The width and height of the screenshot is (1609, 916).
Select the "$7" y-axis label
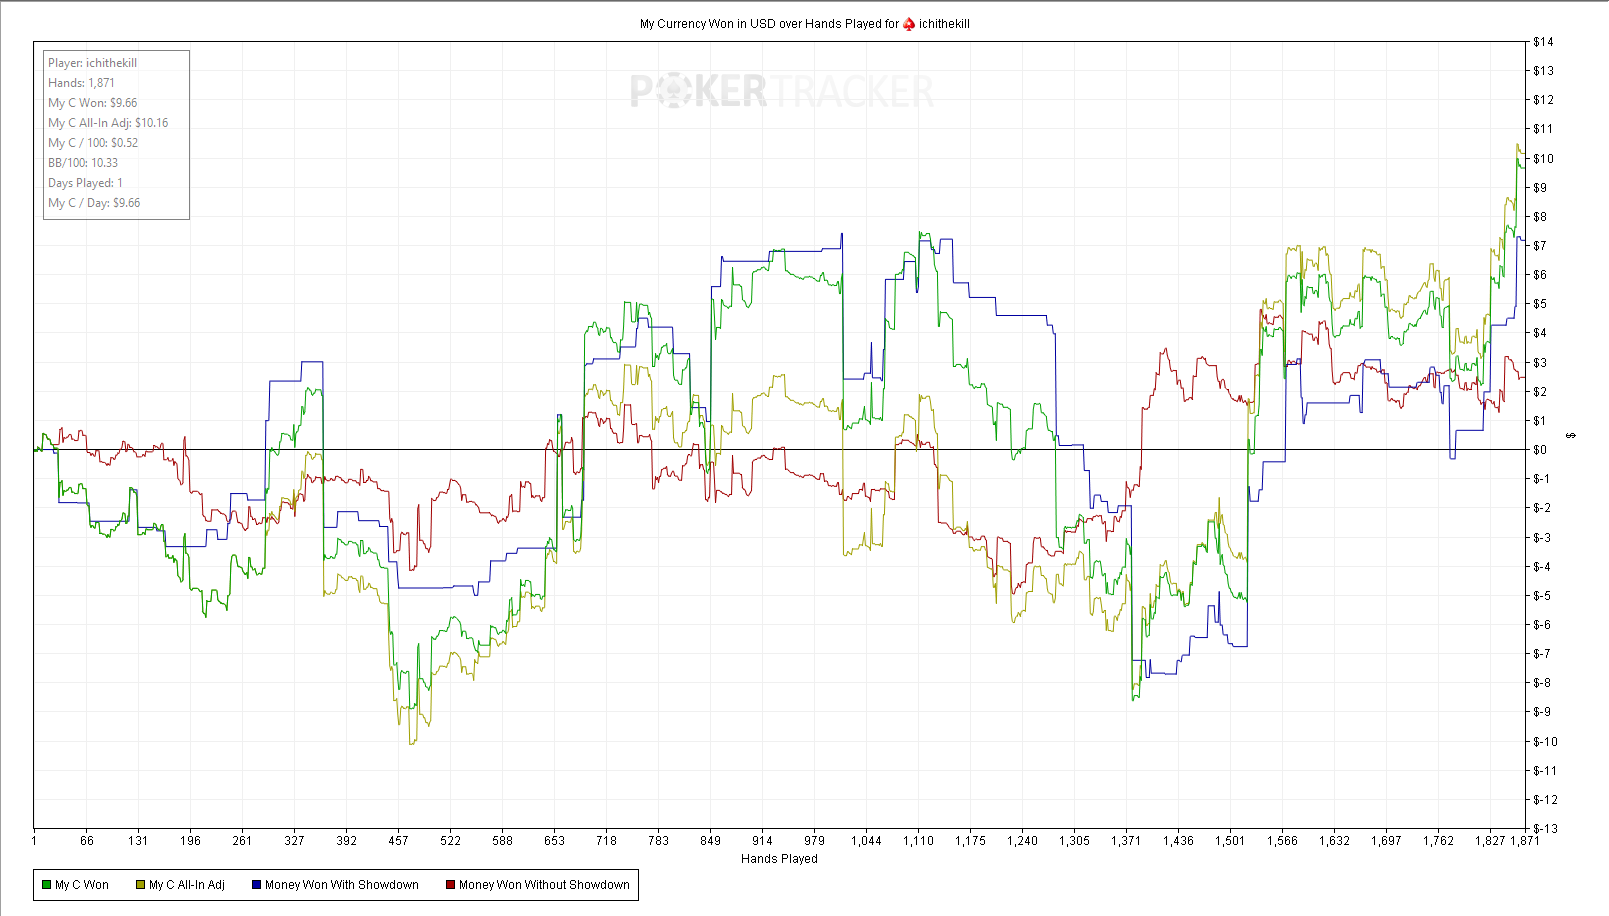1540,246
